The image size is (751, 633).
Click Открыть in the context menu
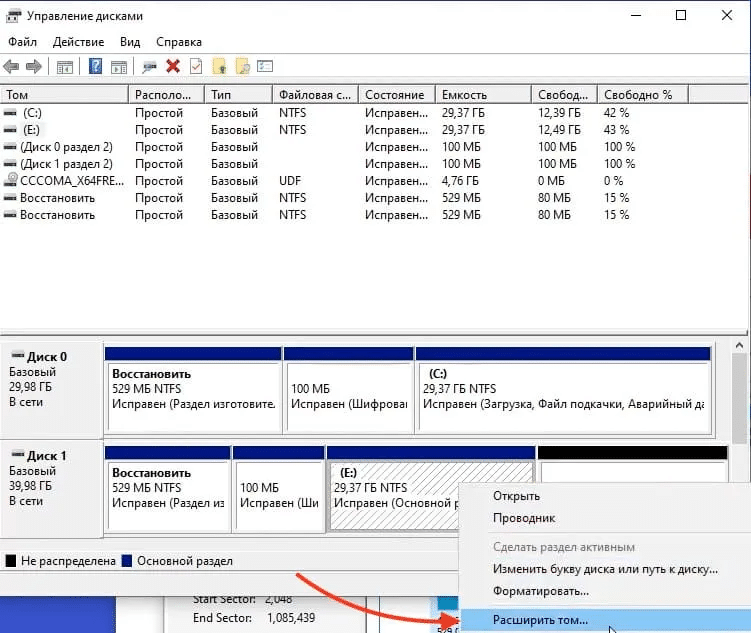(x=516, y=496)
